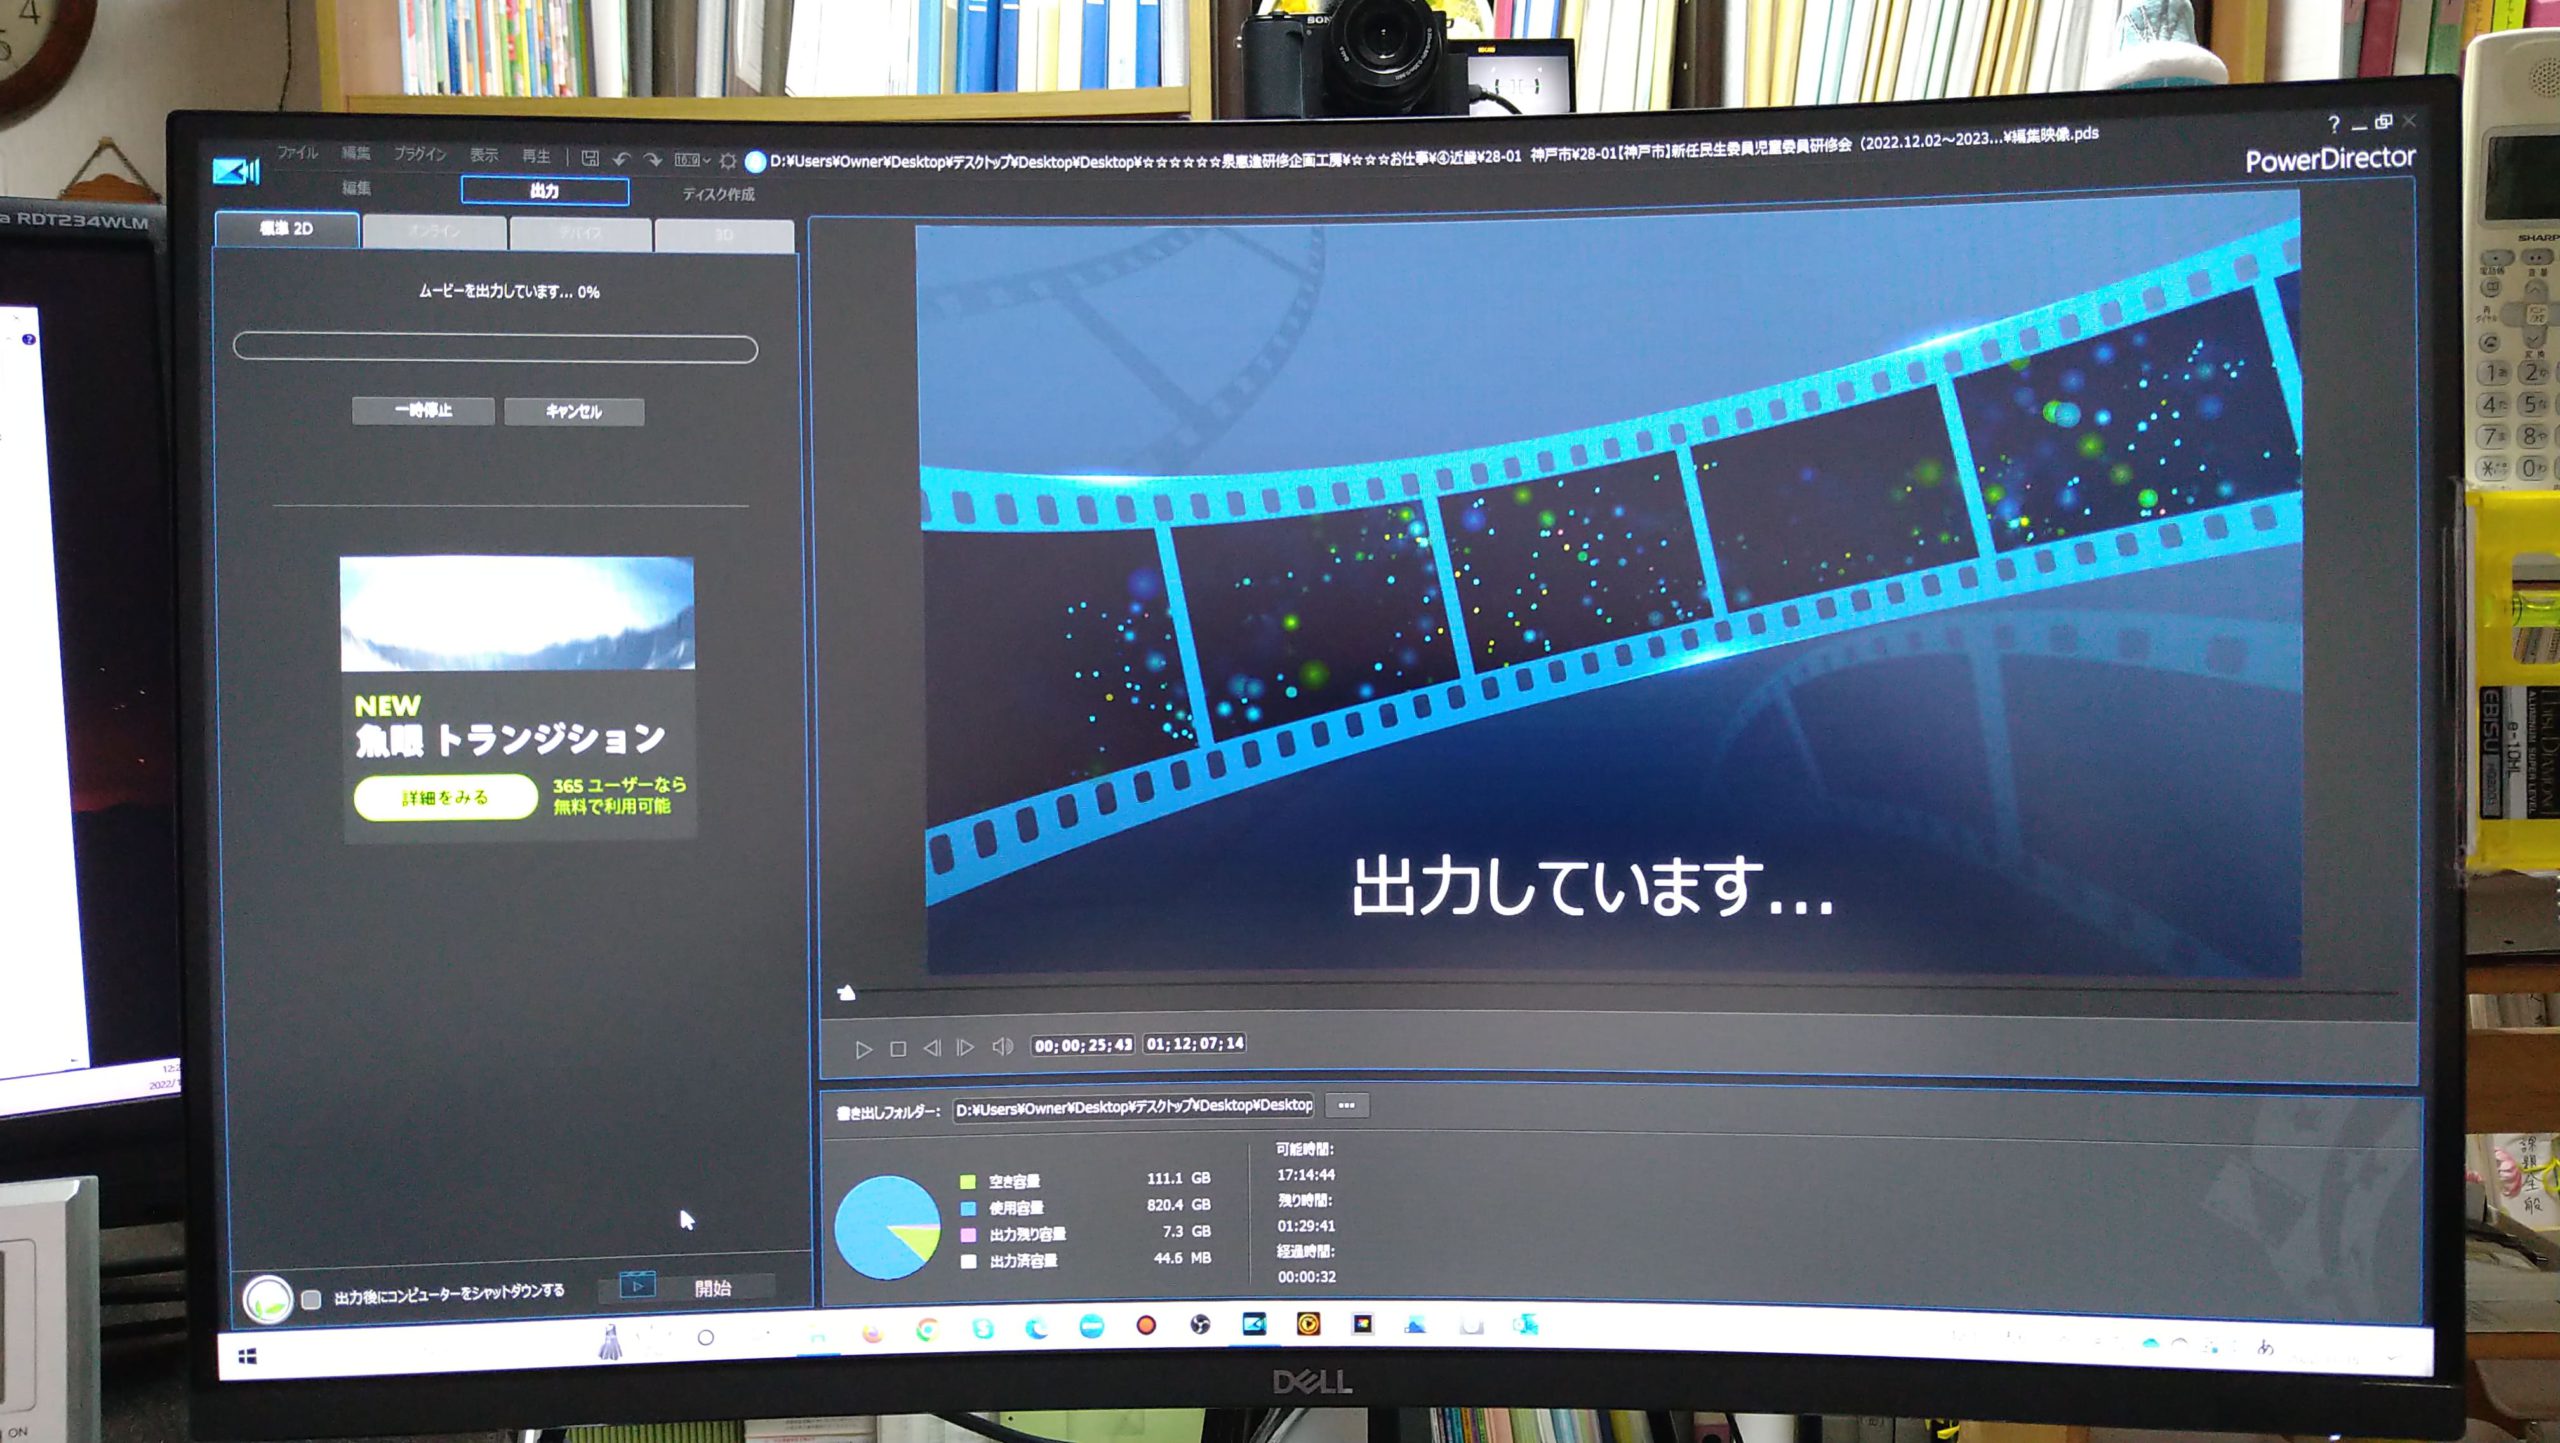Click the 開始 start button

pyautogui.click(x=713, y=1288)
